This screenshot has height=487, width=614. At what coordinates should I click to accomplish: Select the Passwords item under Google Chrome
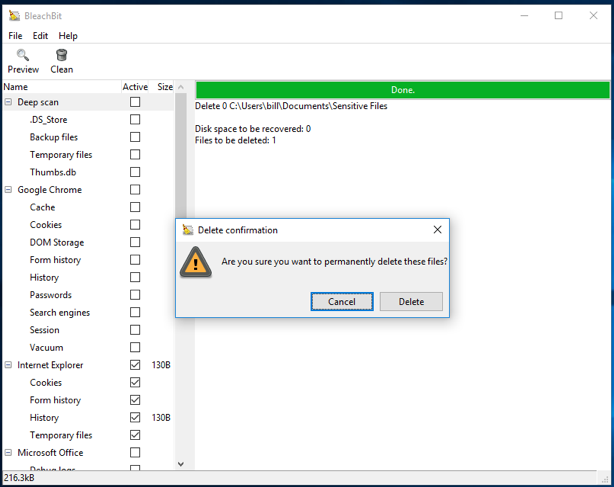pyautogui.click(x=50, y=295)
